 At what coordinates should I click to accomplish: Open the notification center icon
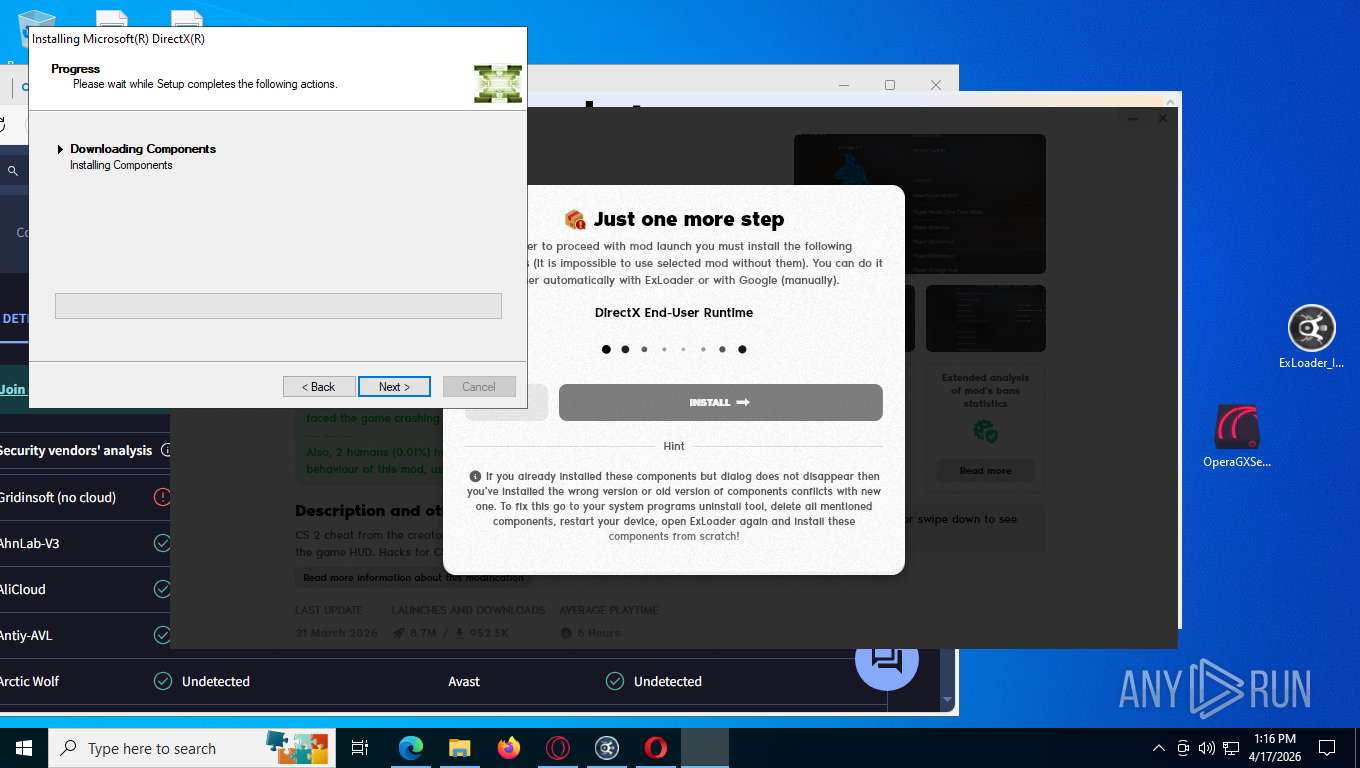coord(1327,748)
